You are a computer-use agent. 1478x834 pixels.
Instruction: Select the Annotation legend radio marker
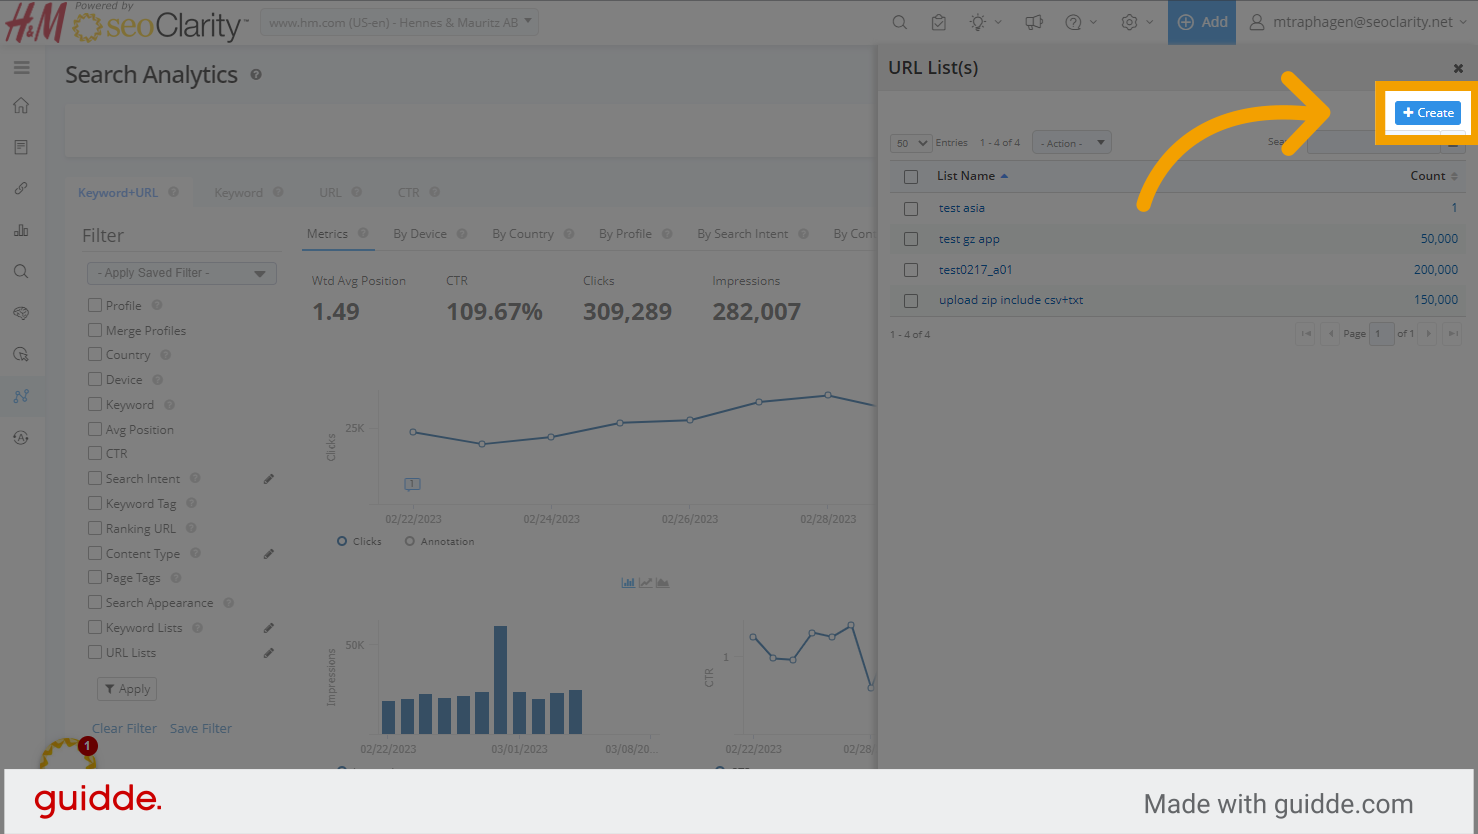[410, 541]
